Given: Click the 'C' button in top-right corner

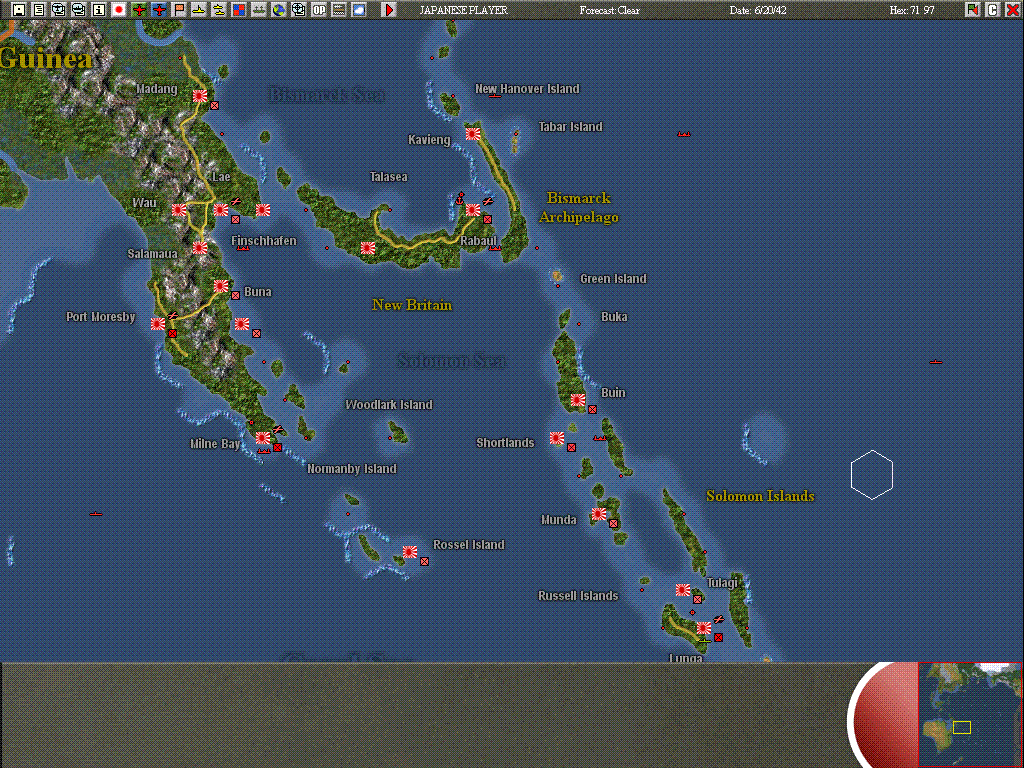Looking at the screenshot, I should point(993,10).
